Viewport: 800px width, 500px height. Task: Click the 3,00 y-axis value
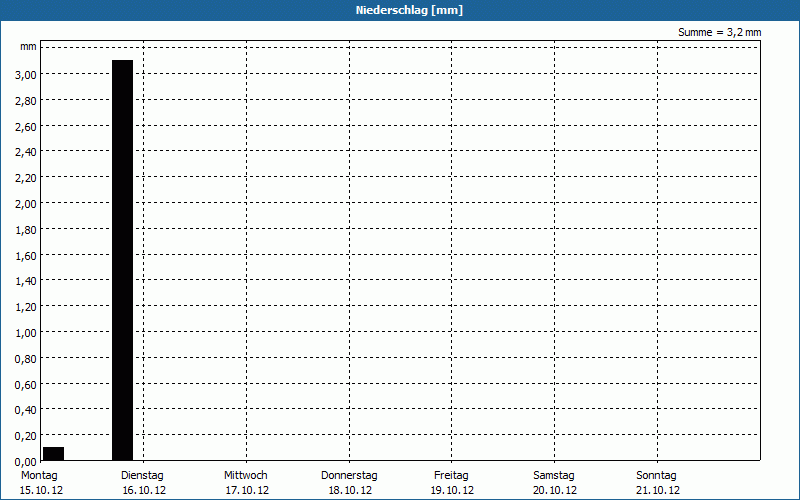click(26, 74)
